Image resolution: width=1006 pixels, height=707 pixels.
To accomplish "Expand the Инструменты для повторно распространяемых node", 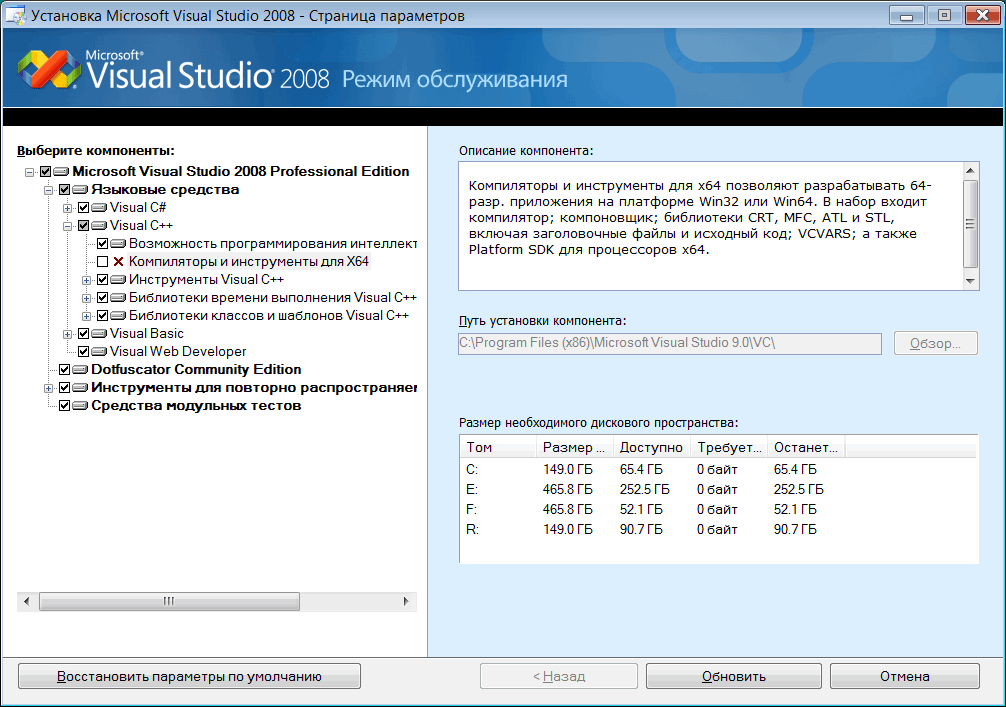I will [48, 388].
